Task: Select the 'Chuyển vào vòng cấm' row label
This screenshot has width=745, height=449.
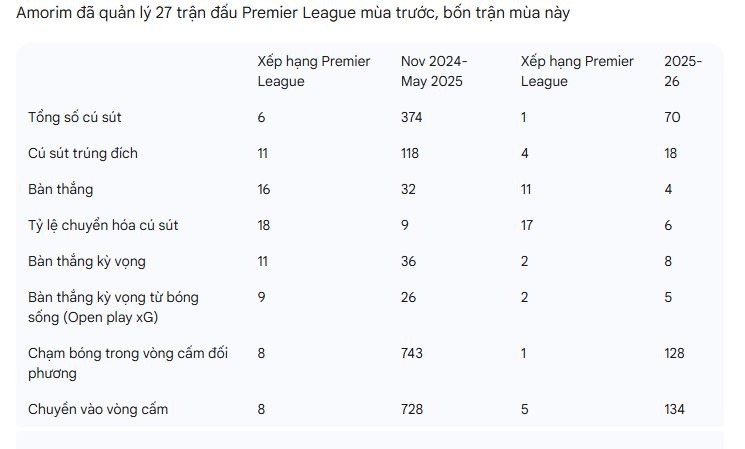Action: [x=98, y=410]
